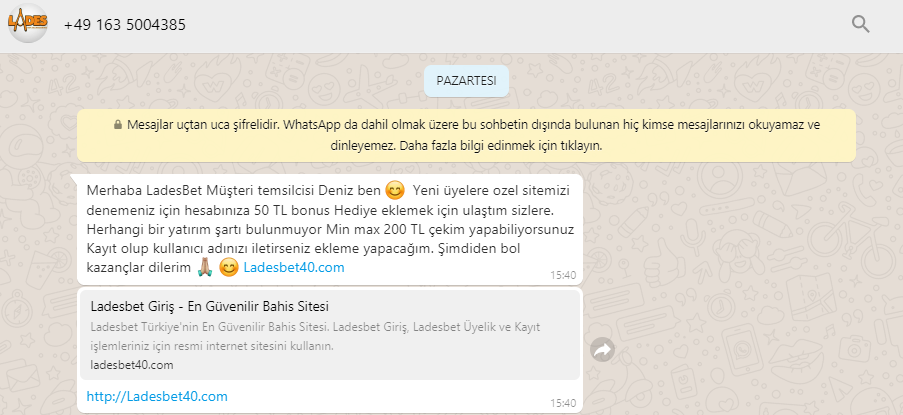Open the Ladesbet40.com link in the first message
903x415 pixels.
point(294,268)
